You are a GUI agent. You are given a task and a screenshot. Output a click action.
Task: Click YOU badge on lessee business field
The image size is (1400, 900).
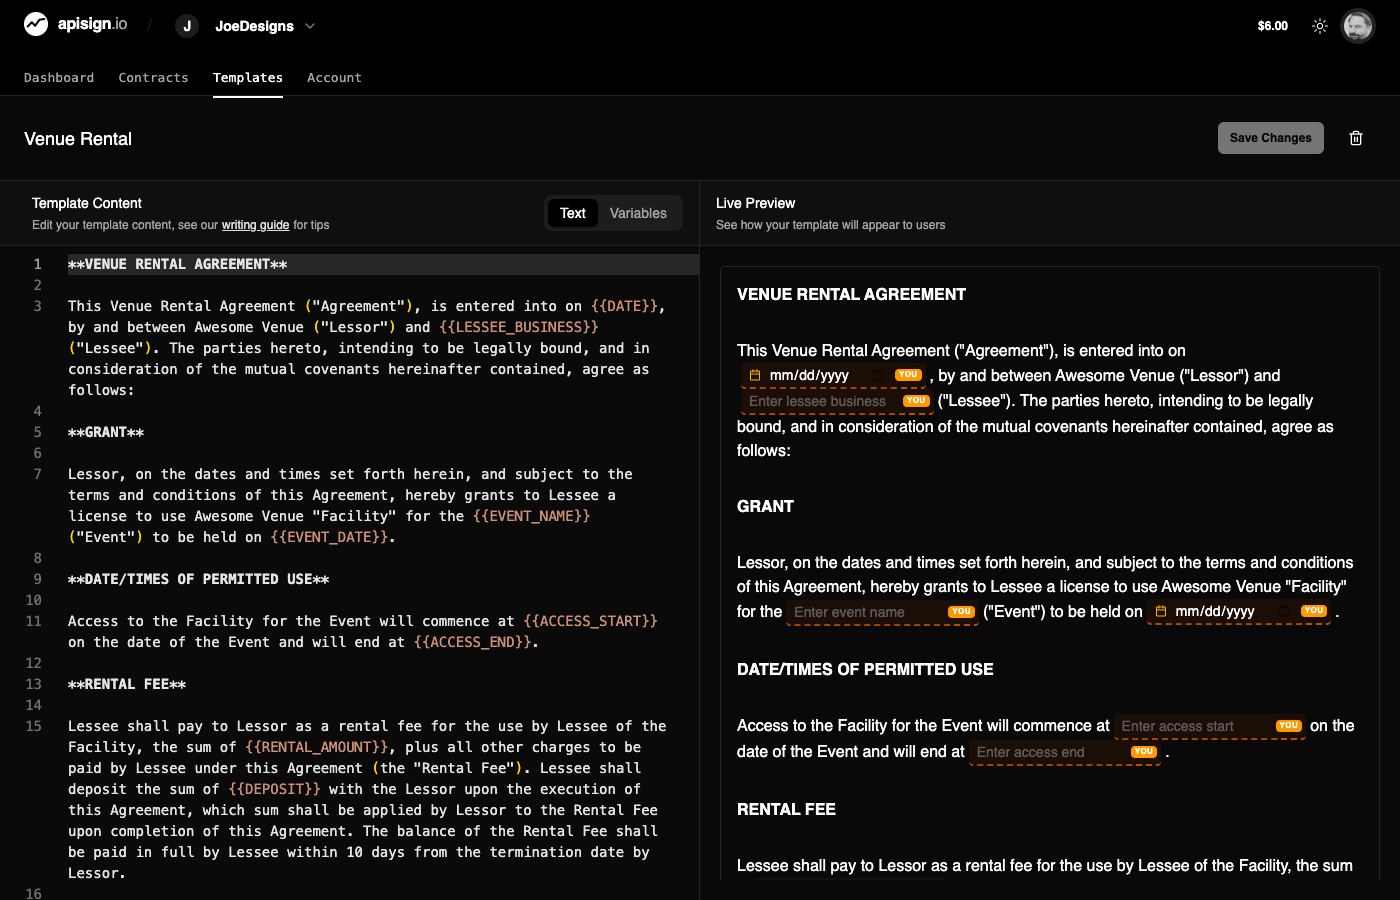[916, 401]
